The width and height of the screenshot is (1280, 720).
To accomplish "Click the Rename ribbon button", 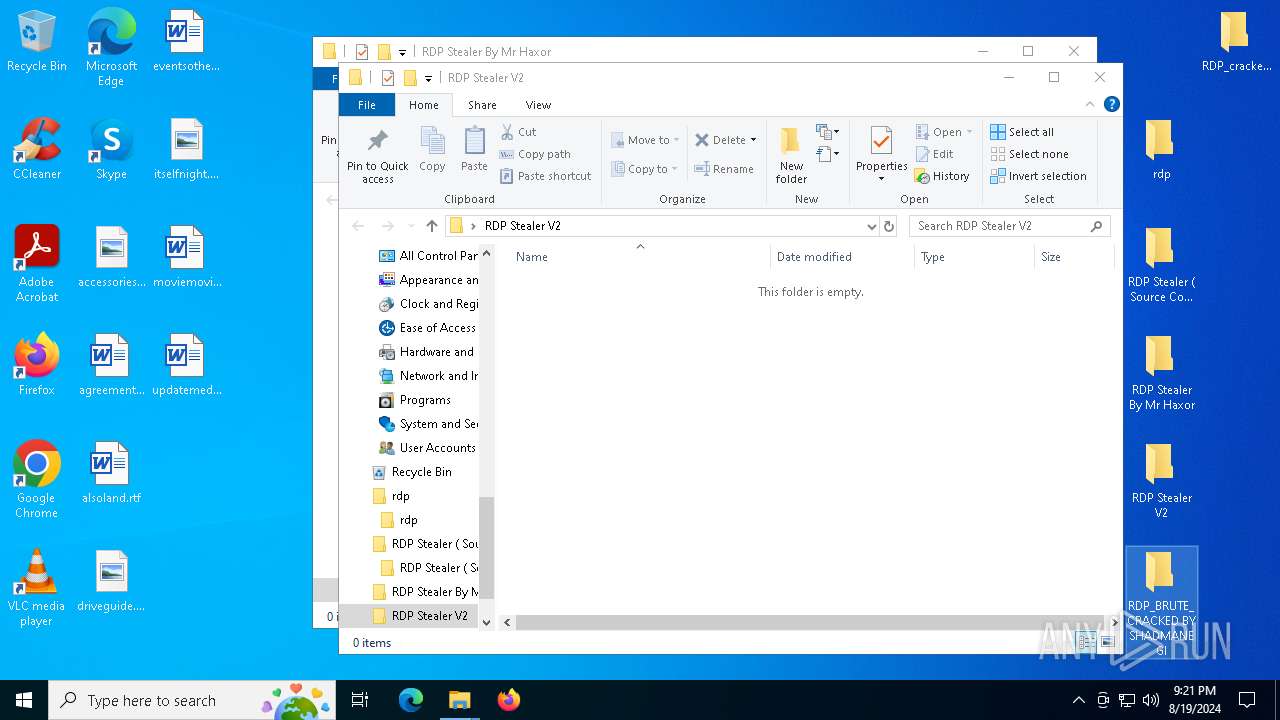I will tap(725, 169).
